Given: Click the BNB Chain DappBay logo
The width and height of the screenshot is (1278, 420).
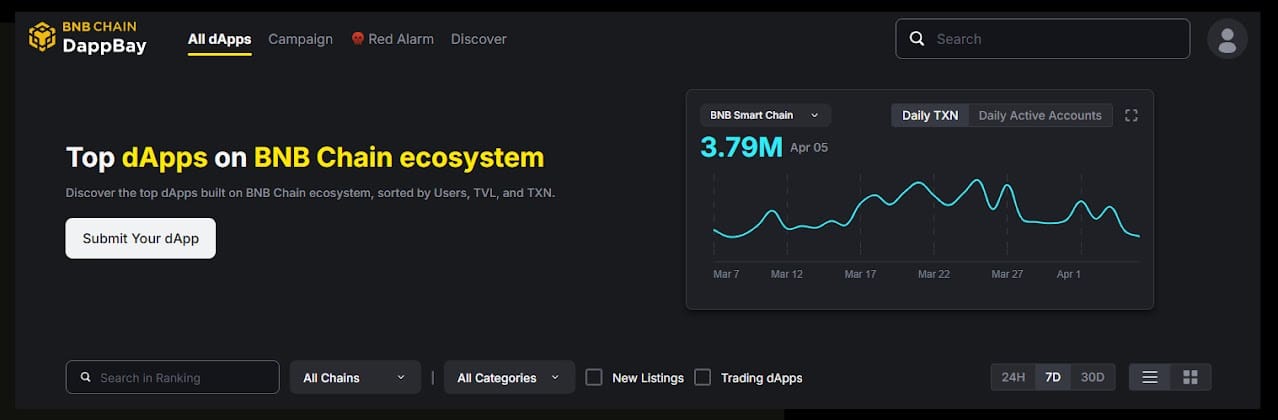Looking at the screenshot, I should pyautogui.click(x=88, y=37).
